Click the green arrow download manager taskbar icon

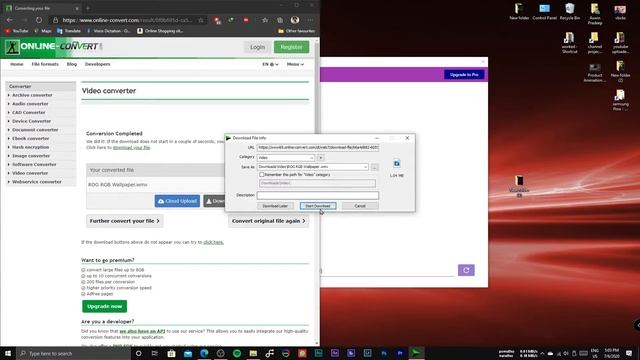point(416,353)
